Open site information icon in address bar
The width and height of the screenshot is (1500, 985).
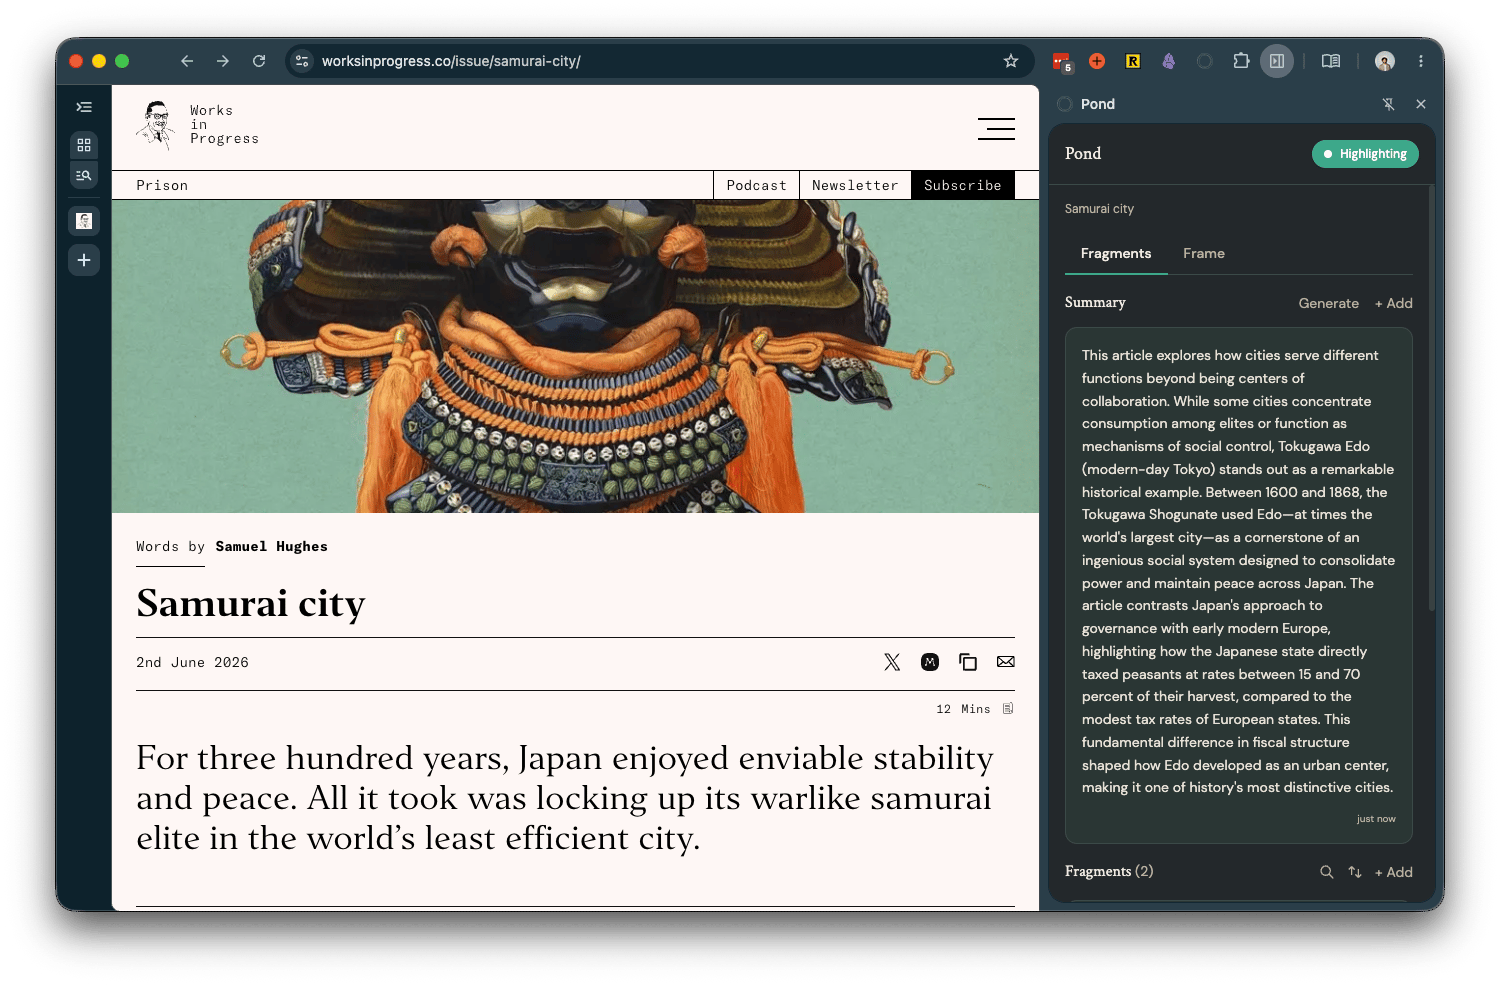point(302,61)
